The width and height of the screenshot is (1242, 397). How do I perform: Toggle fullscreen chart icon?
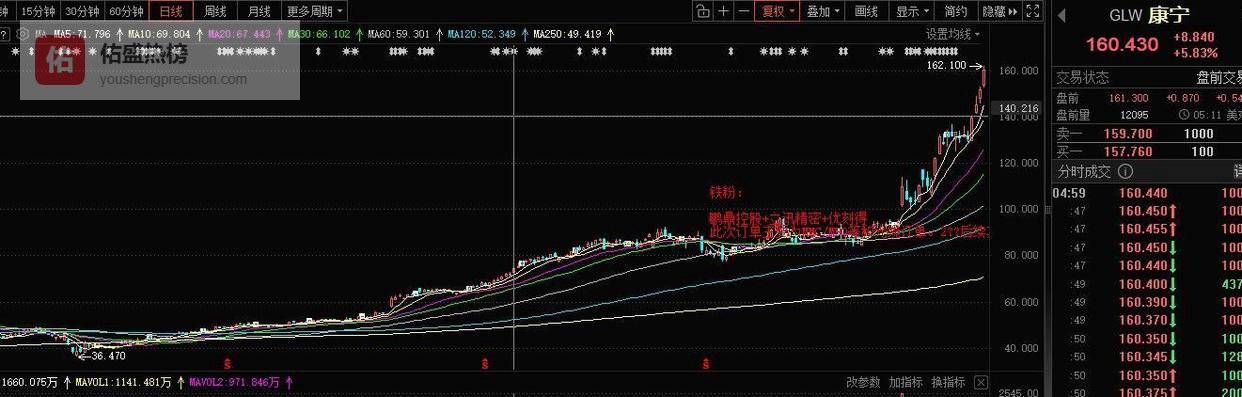coord(1032,11)
